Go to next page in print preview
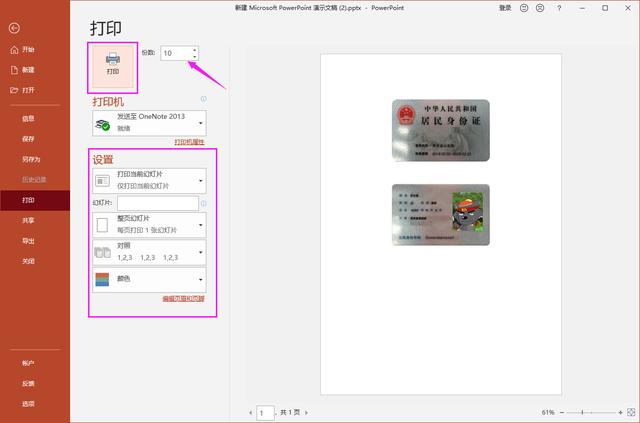Screen dimensions: 640x423 [308, 412]
